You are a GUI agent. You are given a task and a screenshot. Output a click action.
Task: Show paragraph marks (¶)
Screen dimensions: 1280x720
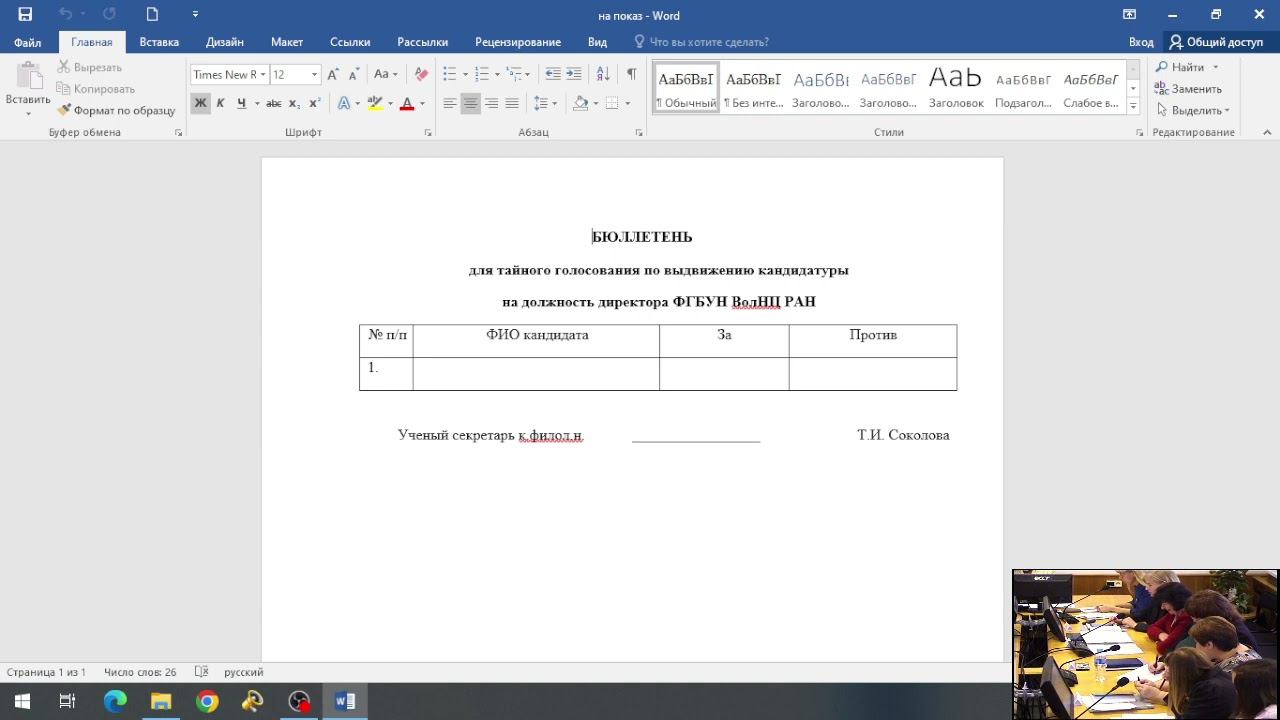click(x=631, y=74)
